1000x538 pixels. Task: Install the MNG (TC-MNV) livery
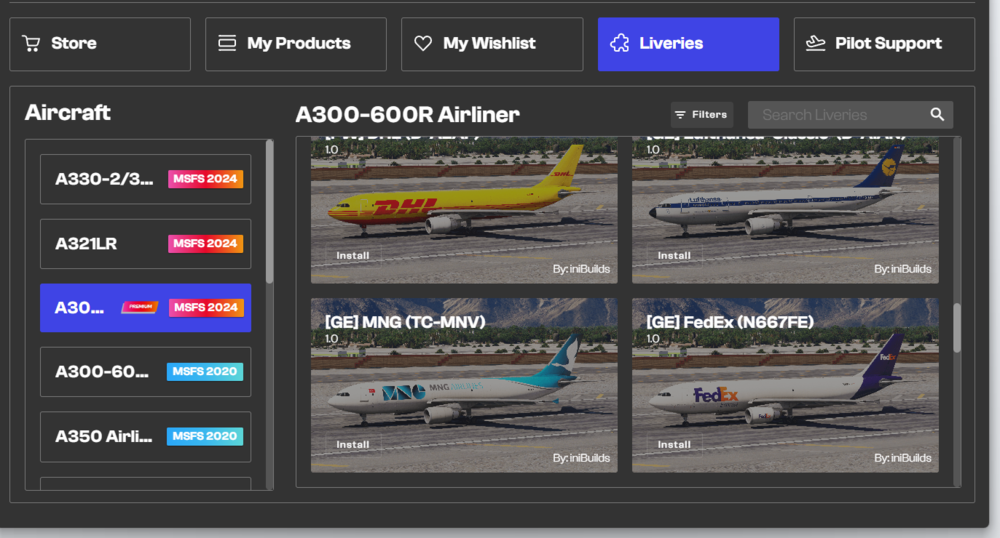353,445
